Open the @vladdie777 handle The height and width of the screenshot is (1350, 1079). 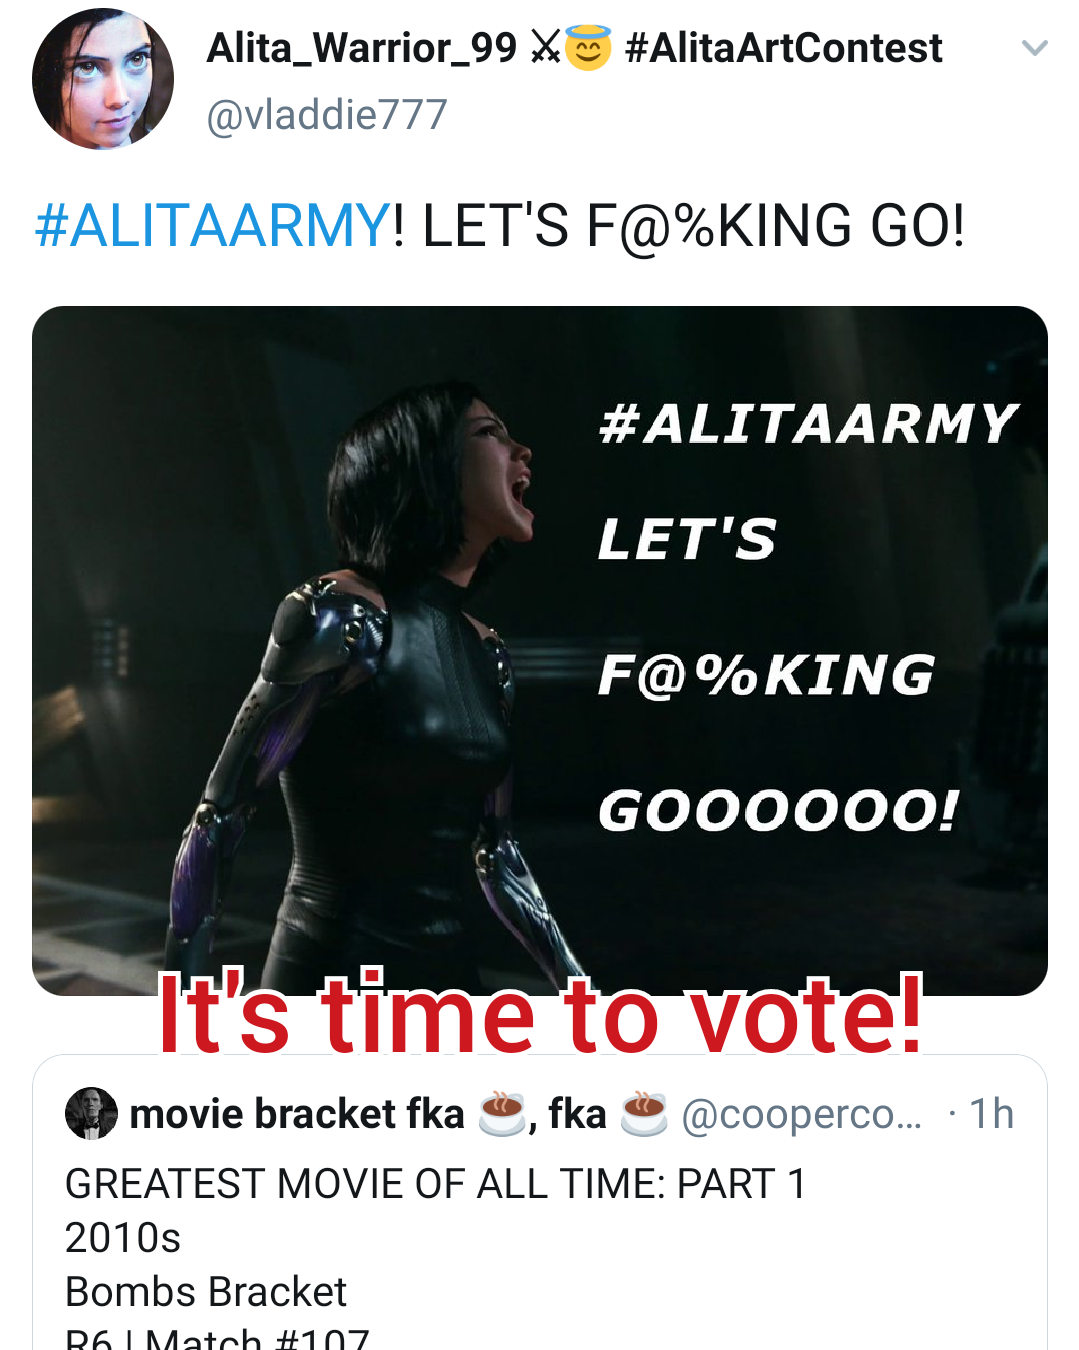click(x=326, y=115)
